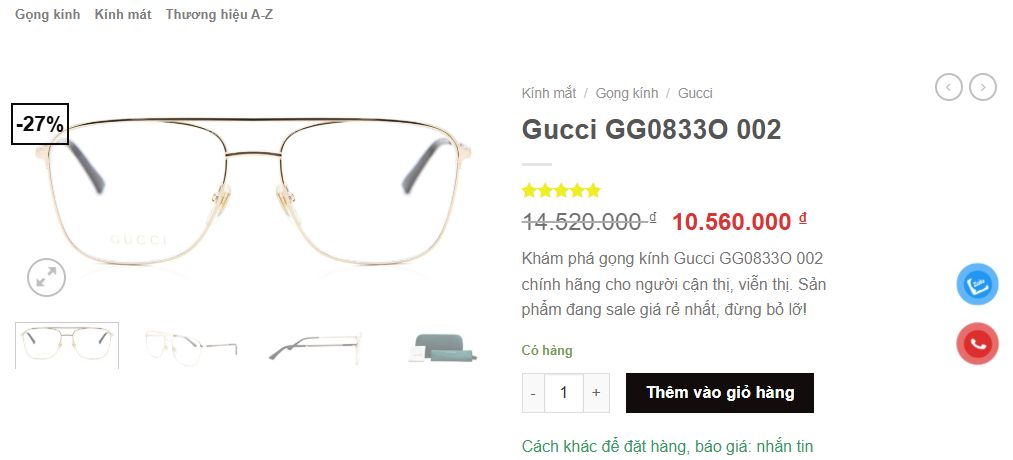Tap the red phone call icon

977,344
